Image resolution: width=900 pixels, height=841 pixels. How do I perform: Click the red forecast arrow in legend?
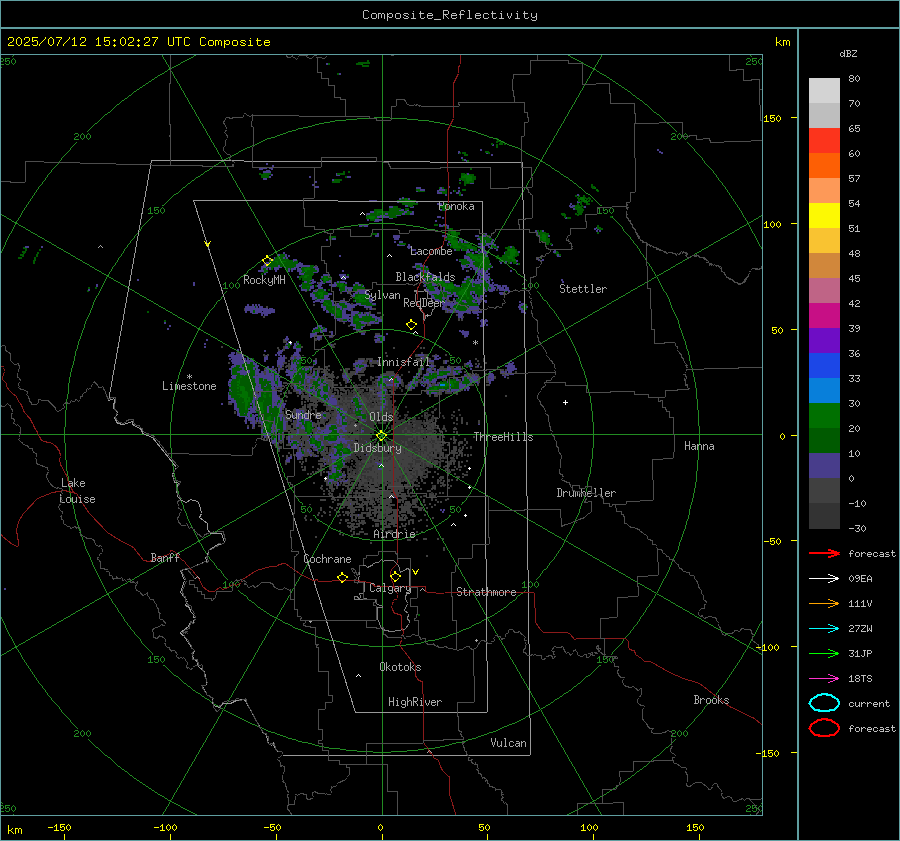824,553
